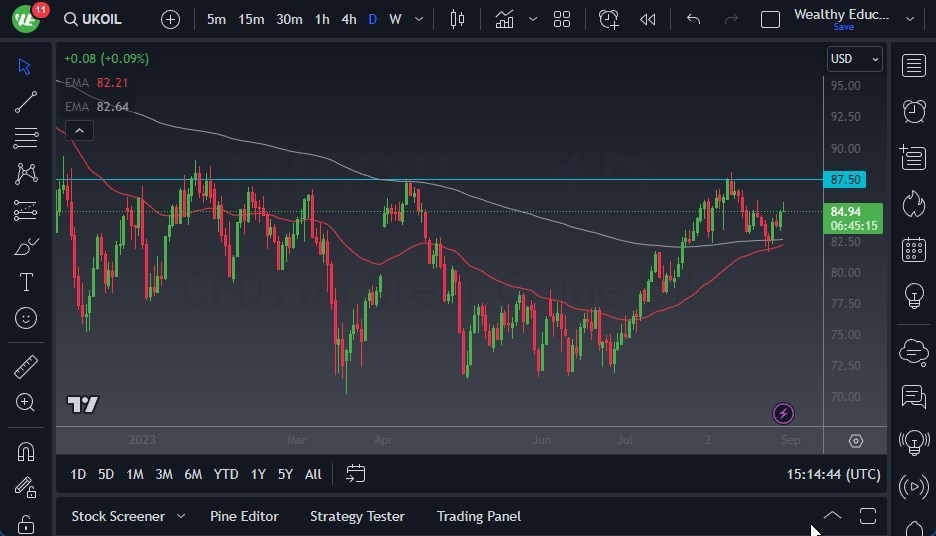
Task: Open the alerts clock icon
Action: click(913, 111)
